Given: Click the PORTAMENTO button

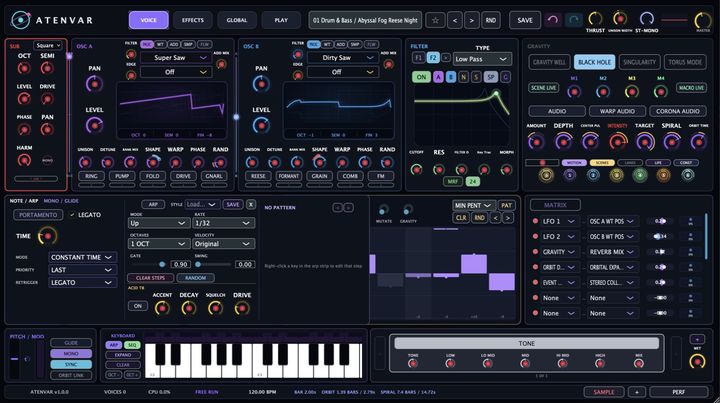Looking at the screenshot, I should 38,215.
